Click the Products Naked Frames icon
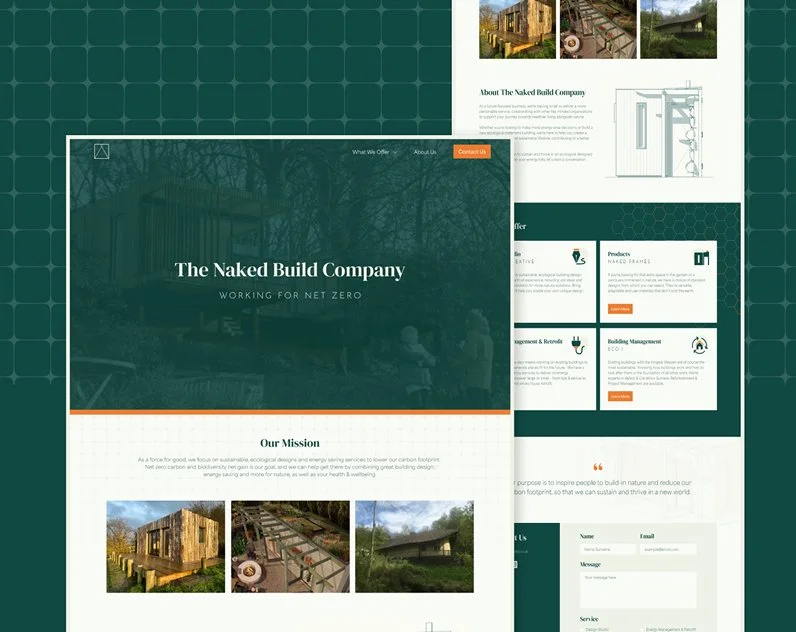This screenshot has height=632, width=796. pyautogui.click(x=701, y=257)
